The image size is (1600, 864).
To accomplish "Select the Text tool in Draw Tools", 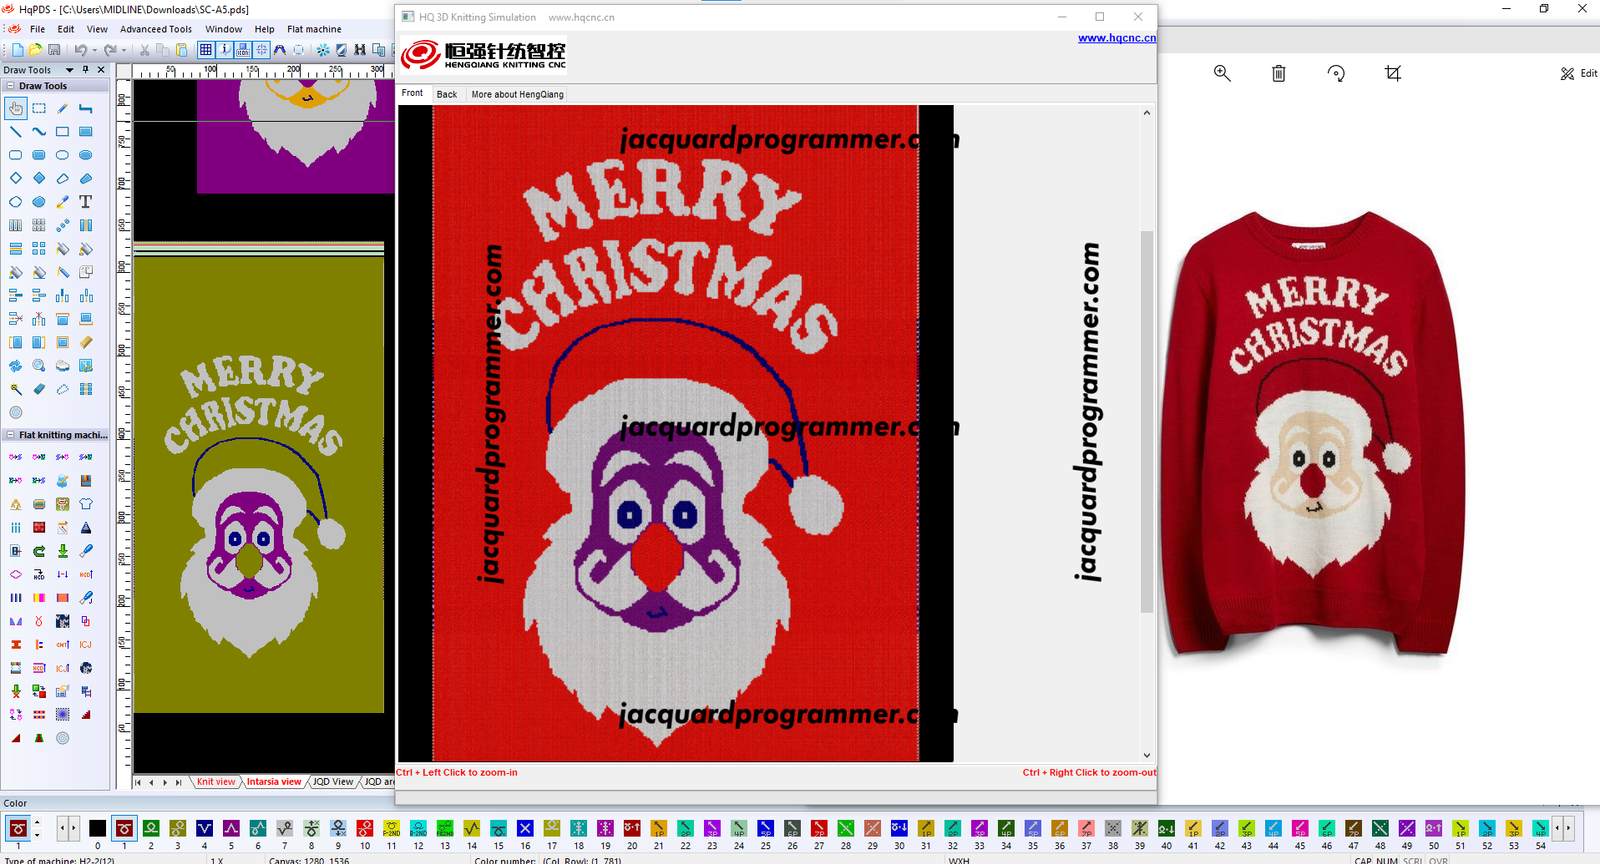I will [x=86, y=202].
